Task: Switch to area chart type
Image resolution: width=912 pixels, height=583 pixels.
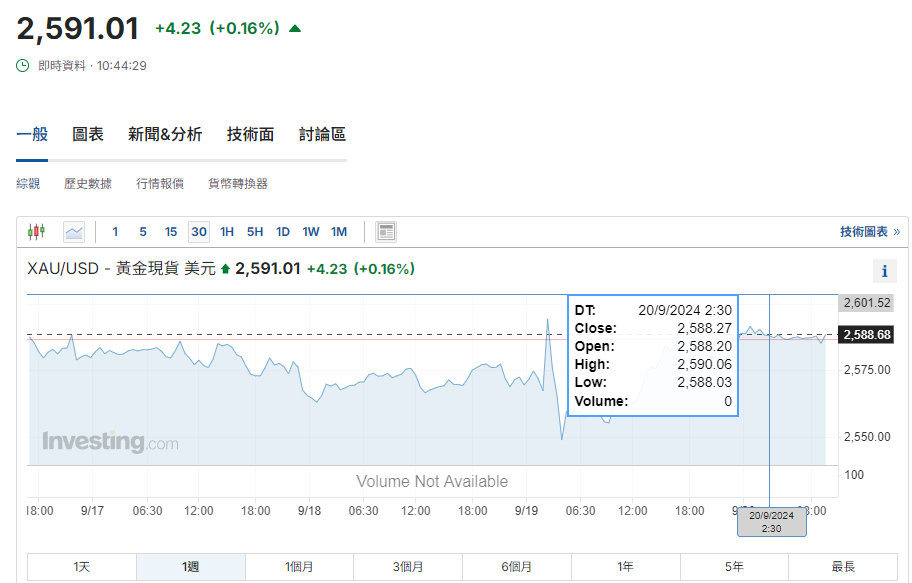Action: 74,232
